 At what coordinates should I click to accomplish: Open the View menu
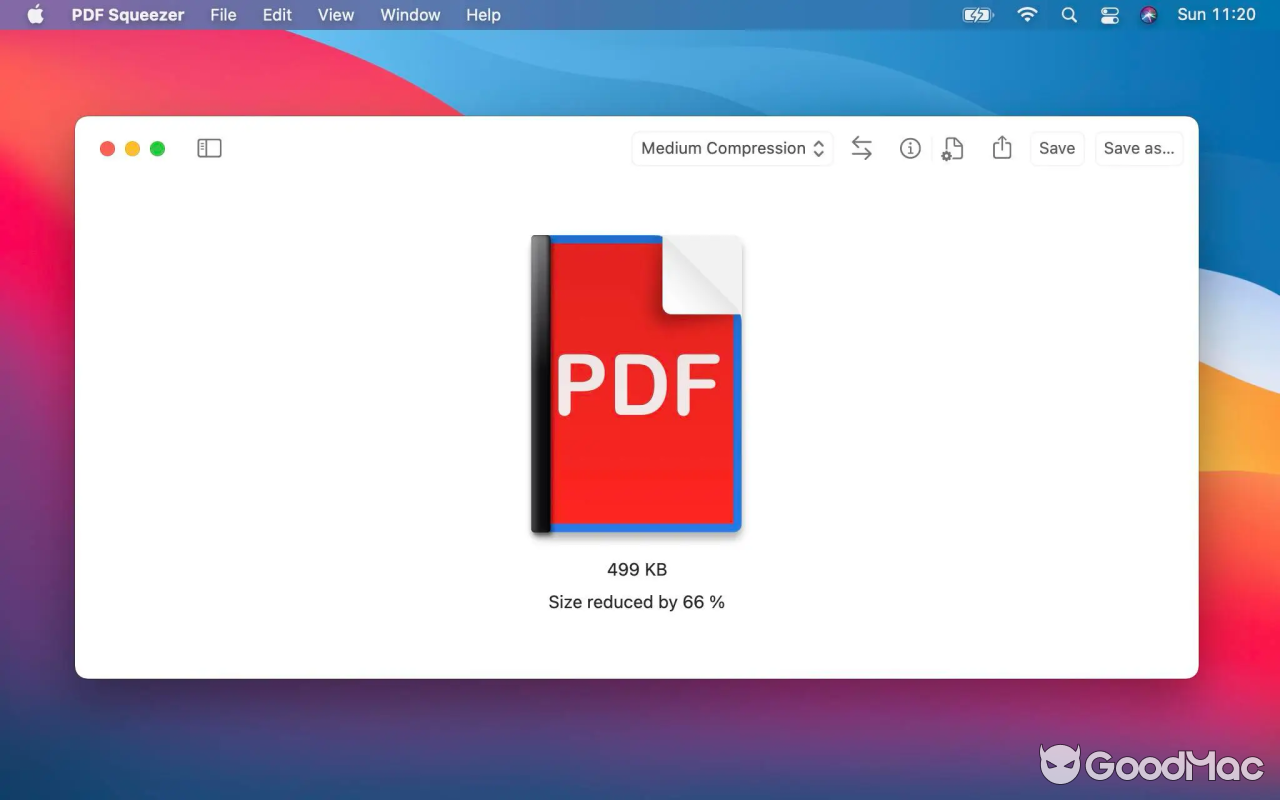pos(335,15)
